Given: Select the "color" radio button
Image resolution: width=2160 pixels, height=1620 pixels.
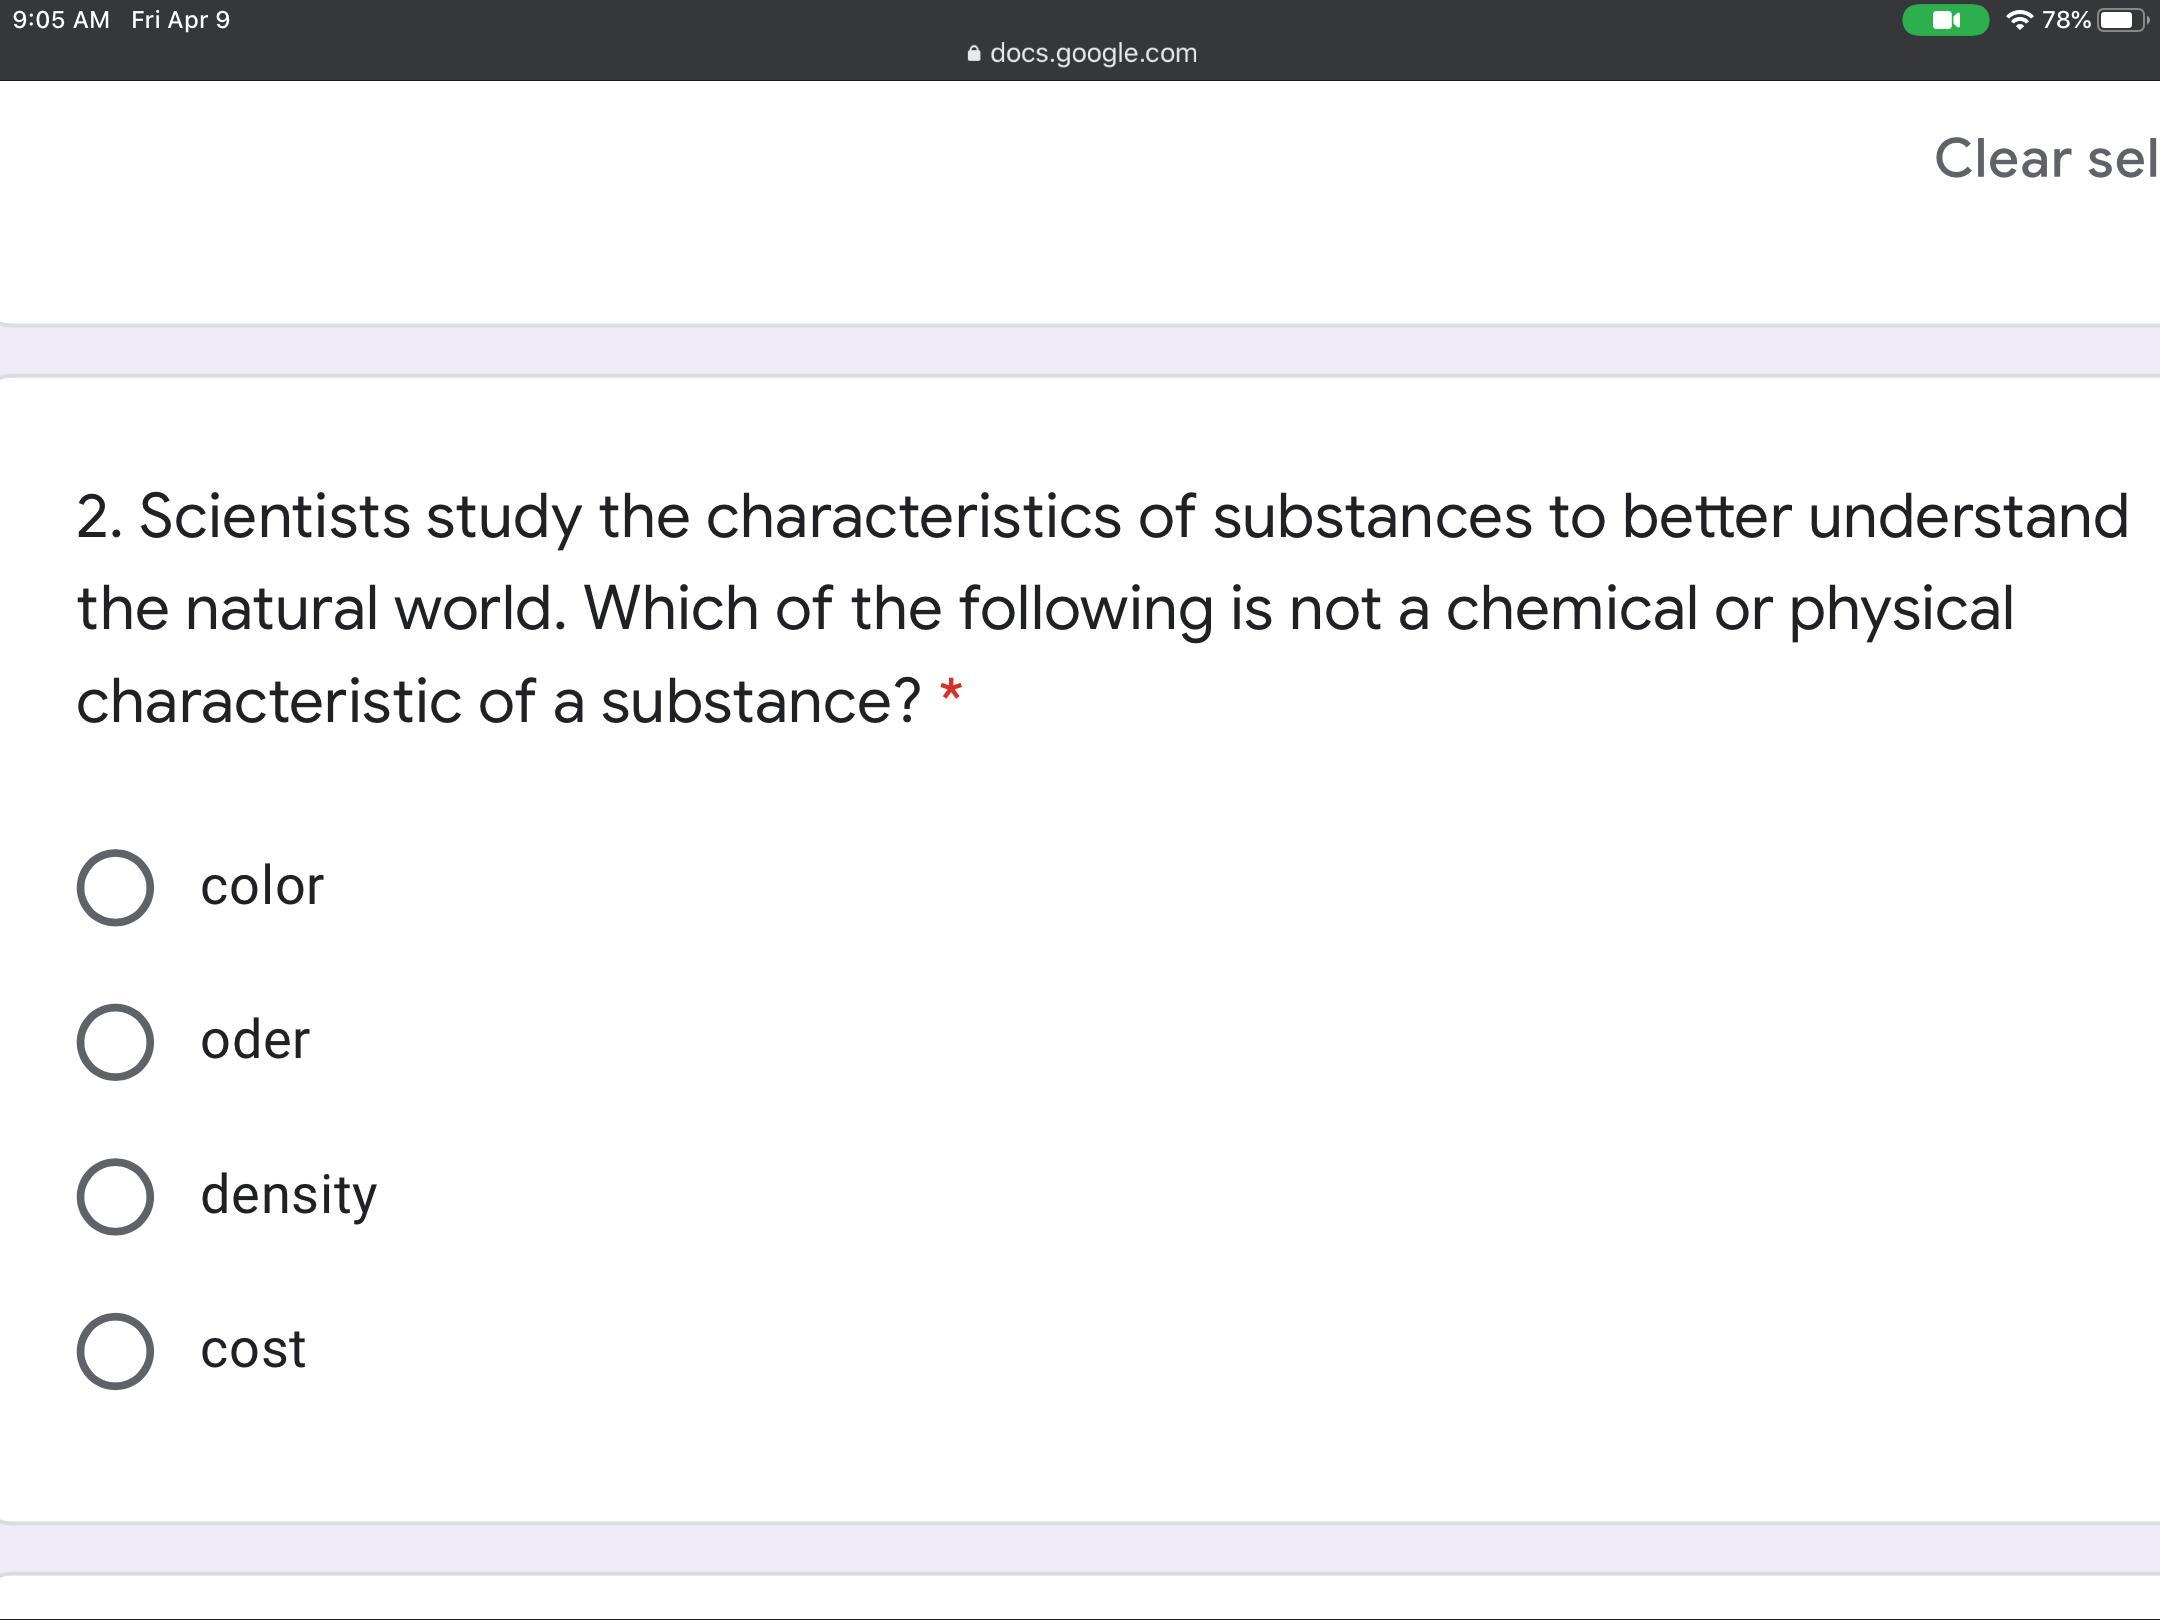Looking at the screenshot, I should coord(115,887).
